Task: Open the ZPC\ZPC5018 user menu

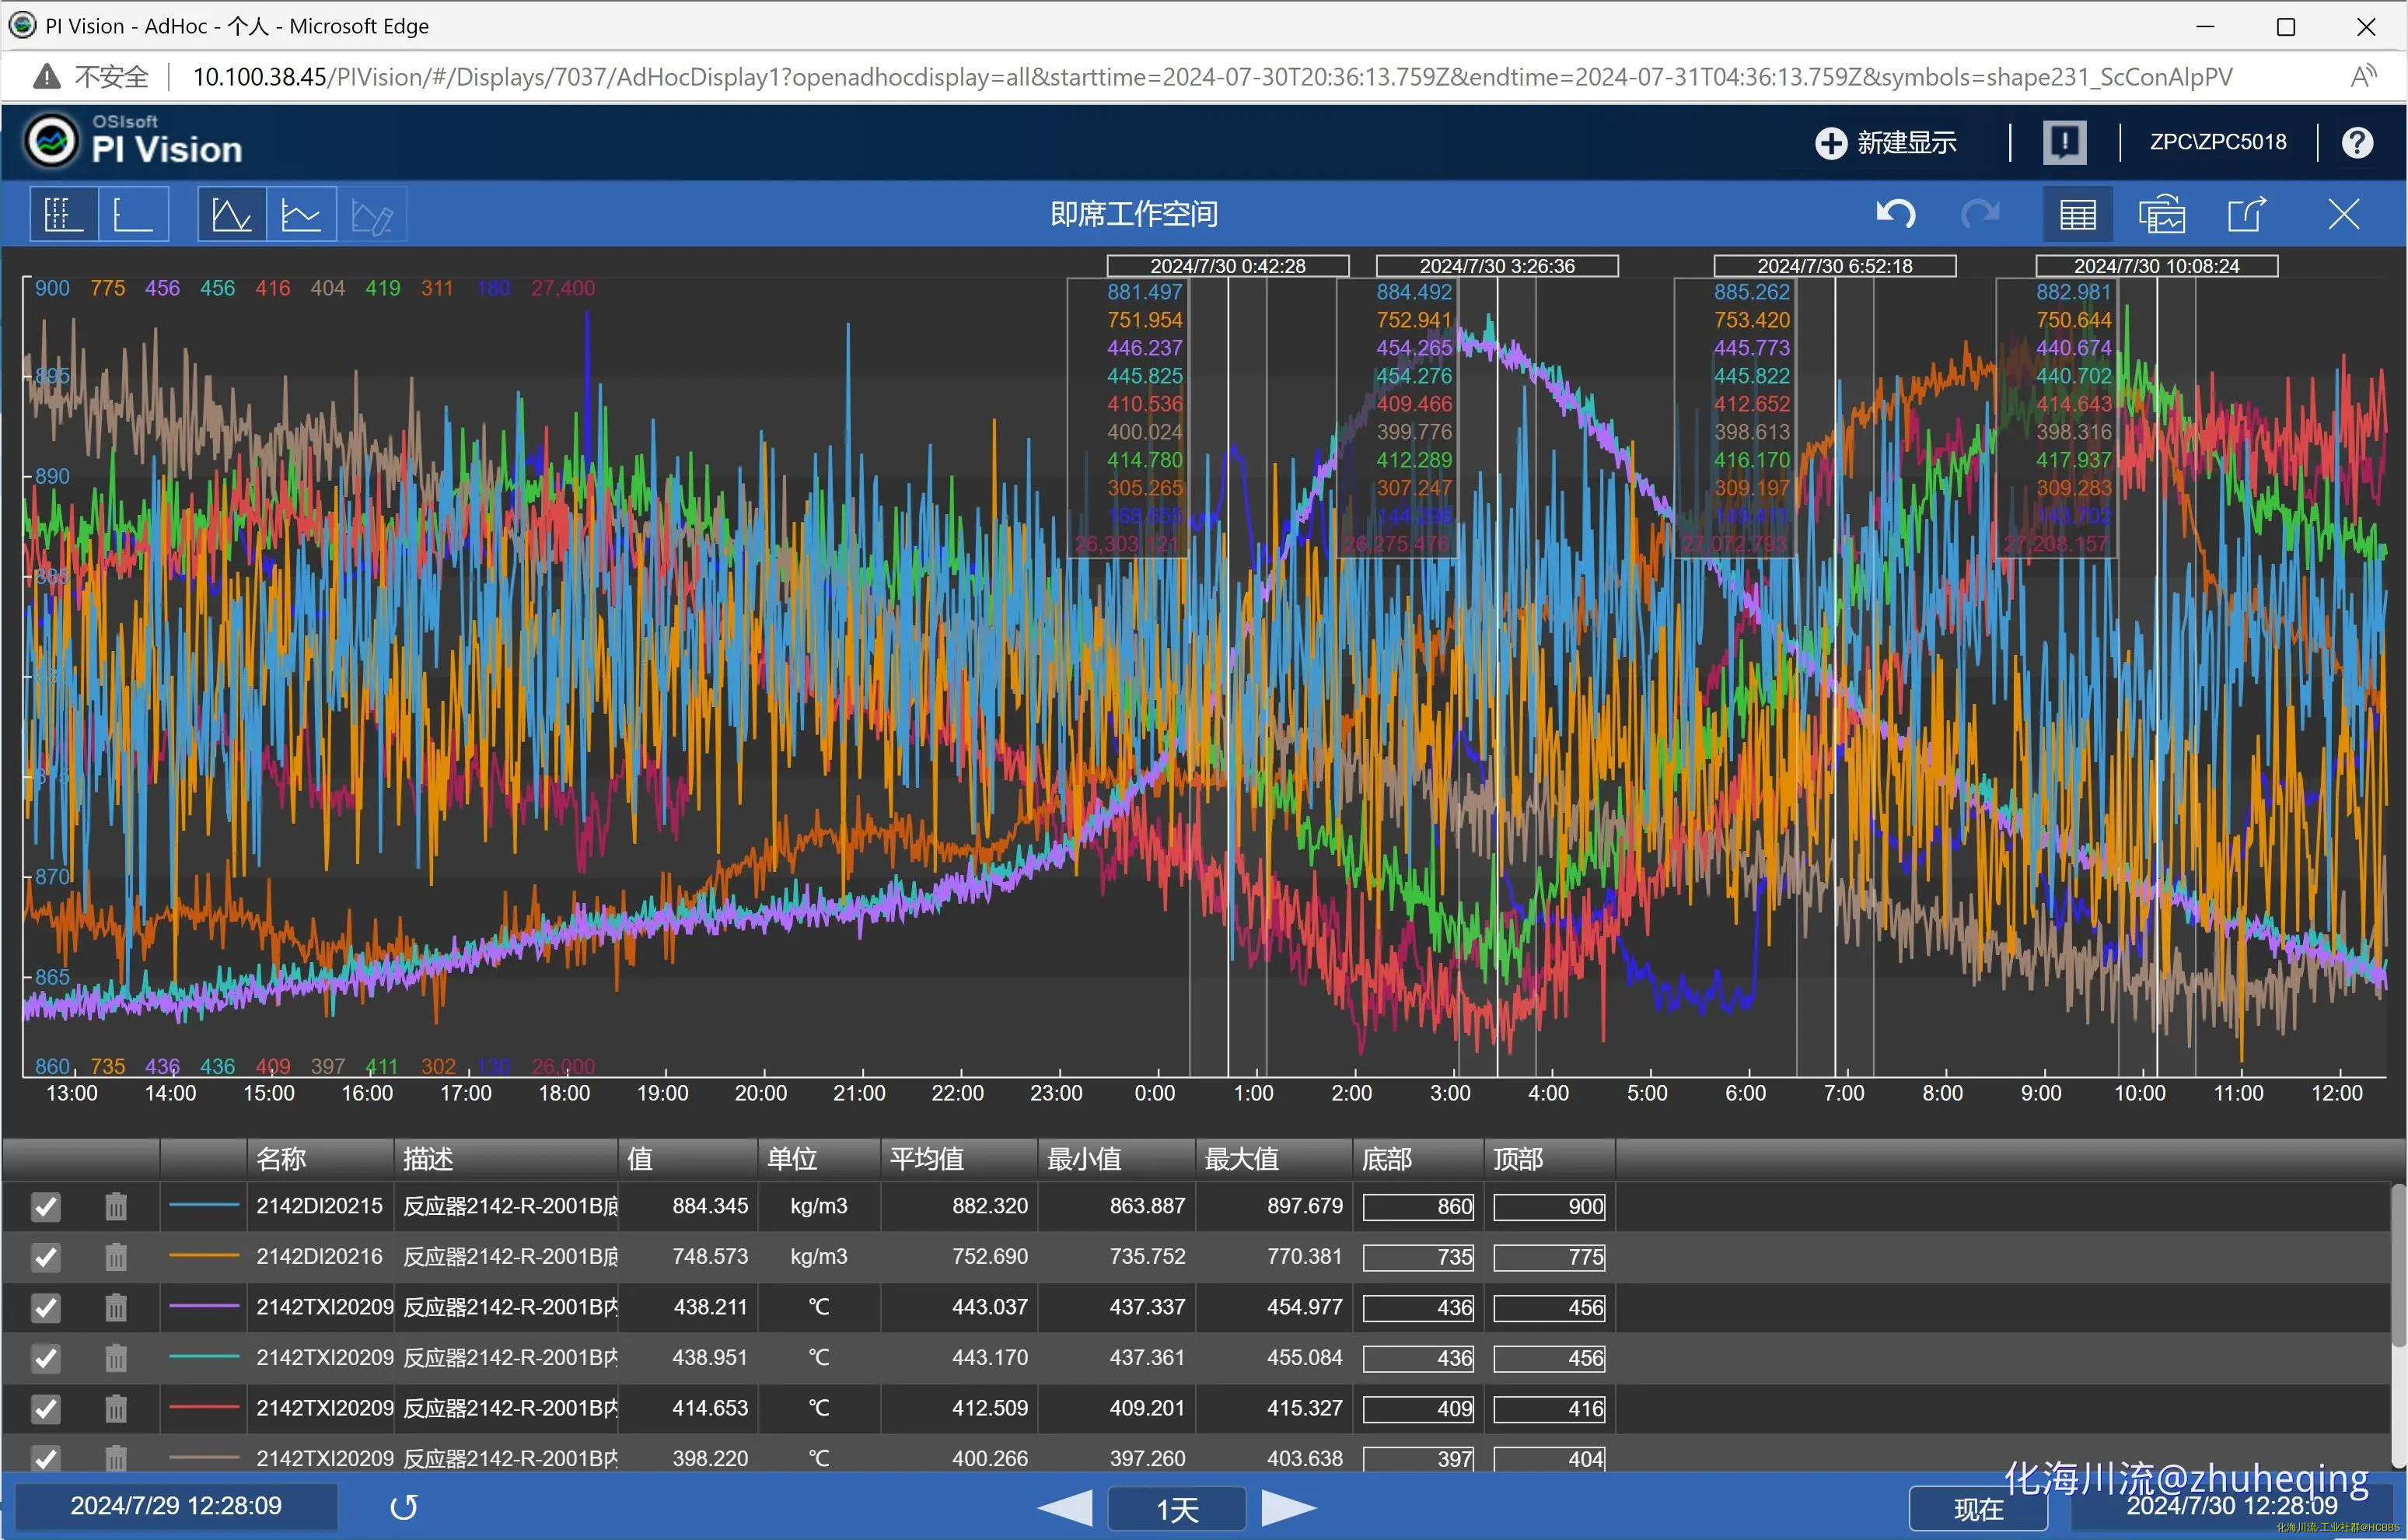Action: tap(2218, 142)
